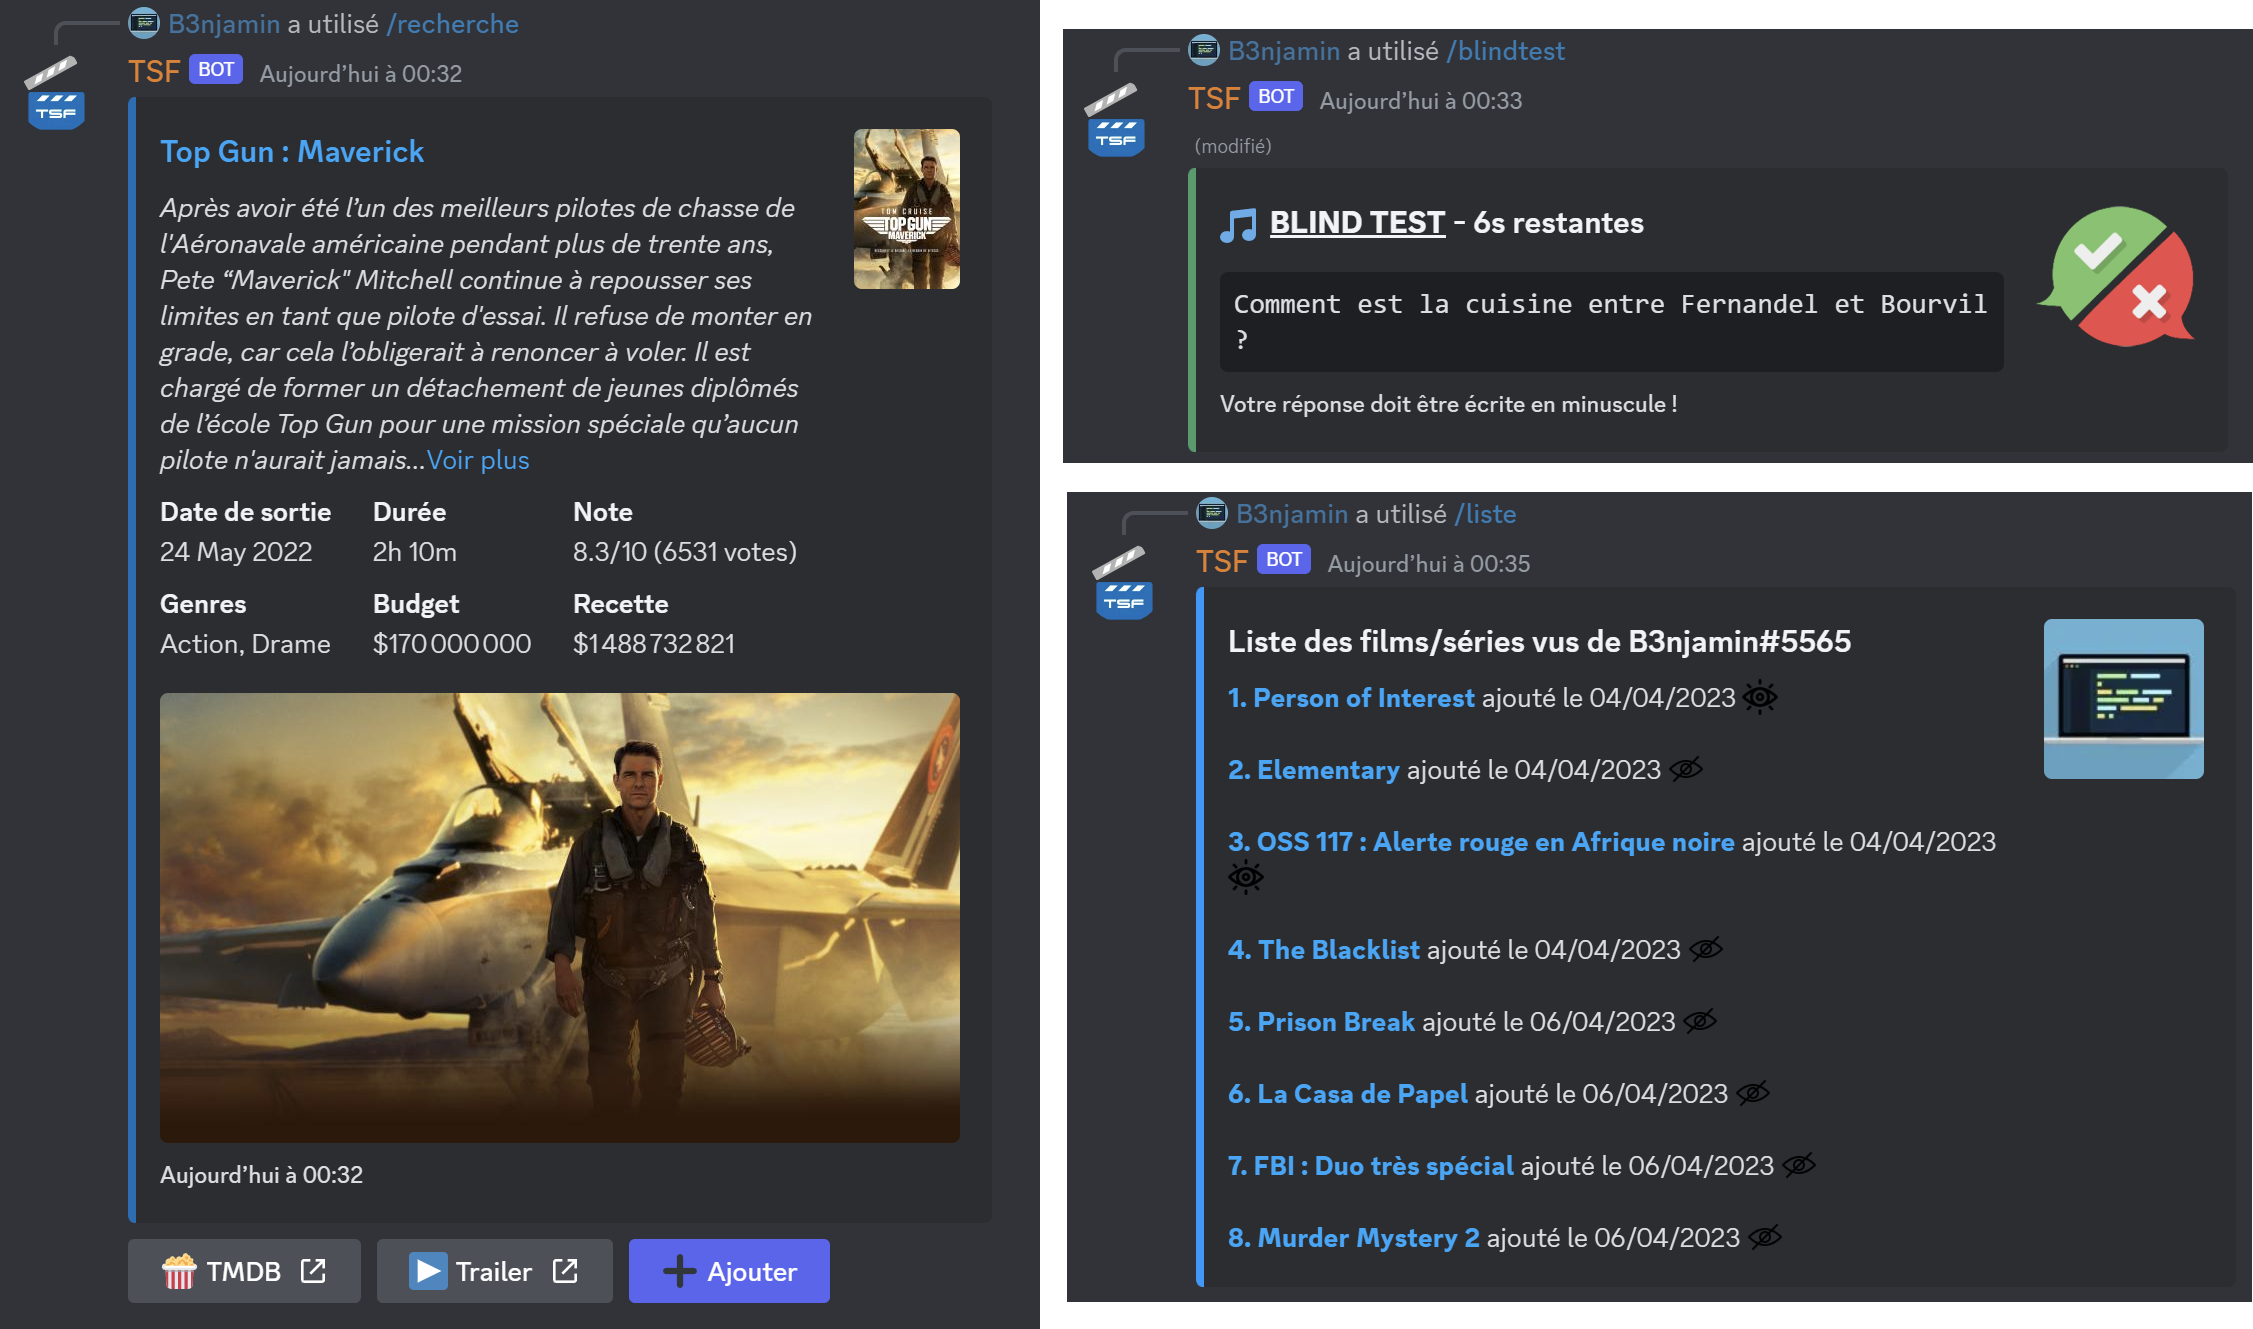The width and height of the screenshot is (2253, 1329).
Task: Click the BOT badge next to TSF at 00:33
Action: tap(1275, 97)
